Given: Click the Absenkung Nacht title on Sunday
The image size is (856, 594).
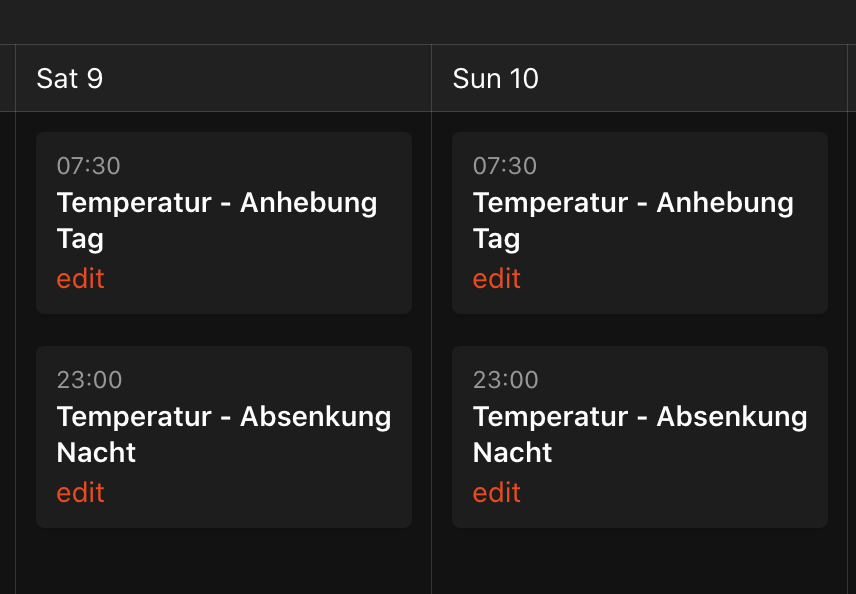Looking at the screenshot, I should tap(640, 434).
